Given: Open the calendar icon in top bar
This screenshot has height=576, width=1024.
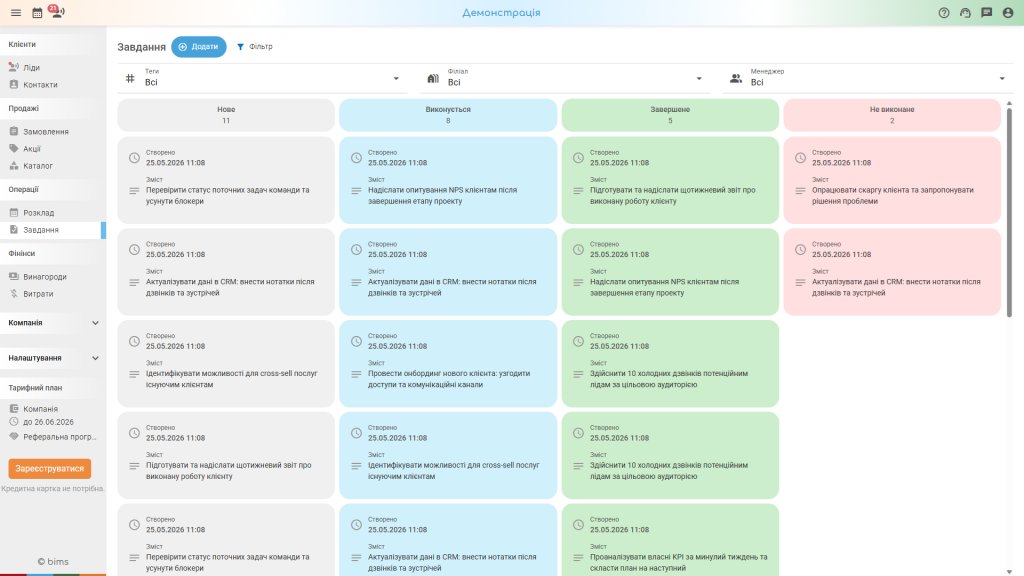Looking at the screenshot, I should (37, 12).
